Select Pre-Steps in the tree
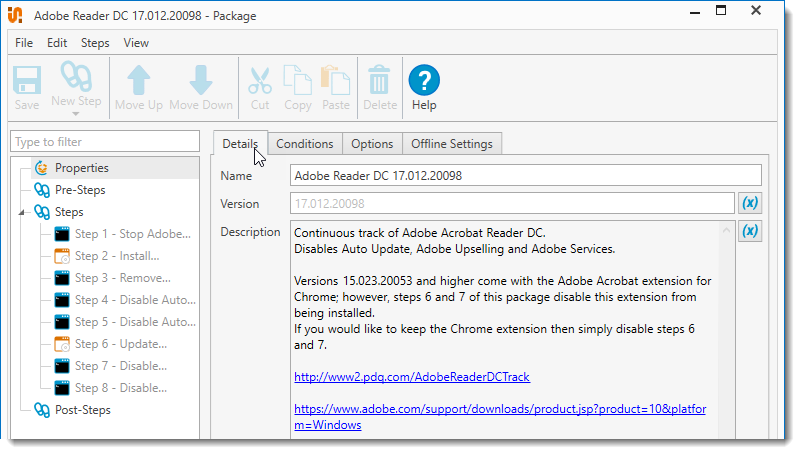The image size is (800, 454). tap(79, 190)
